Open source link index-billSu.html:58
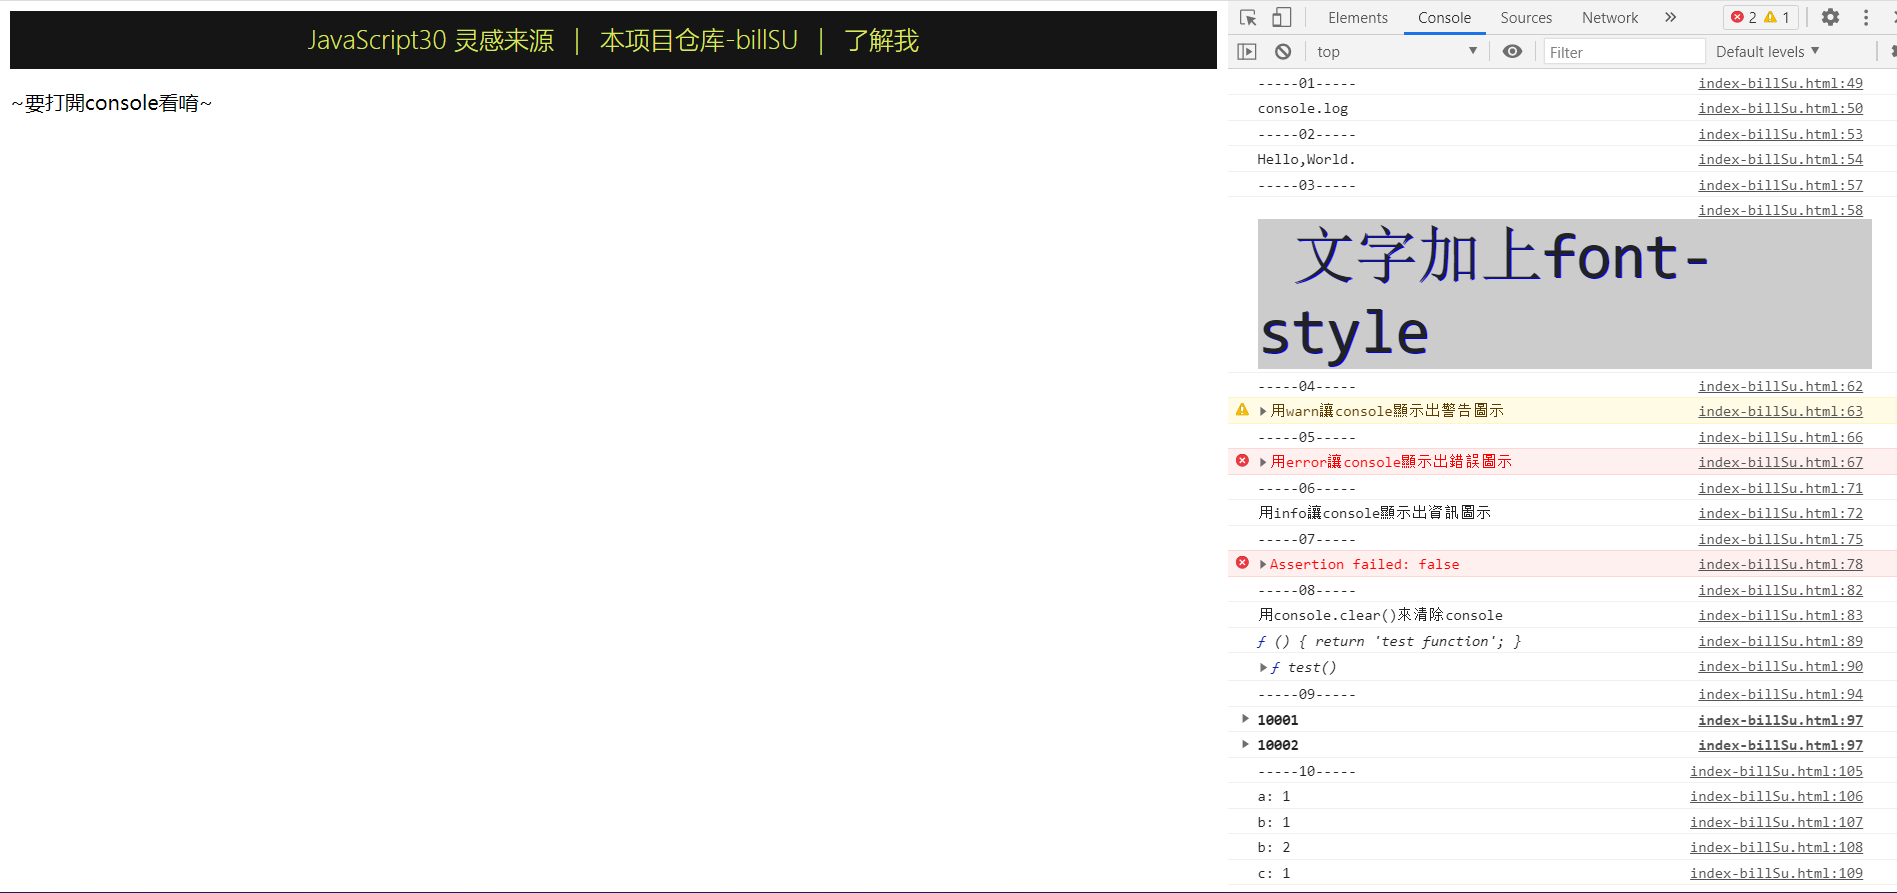This screenshot has width=1897, height=893. click(1780, 210)
